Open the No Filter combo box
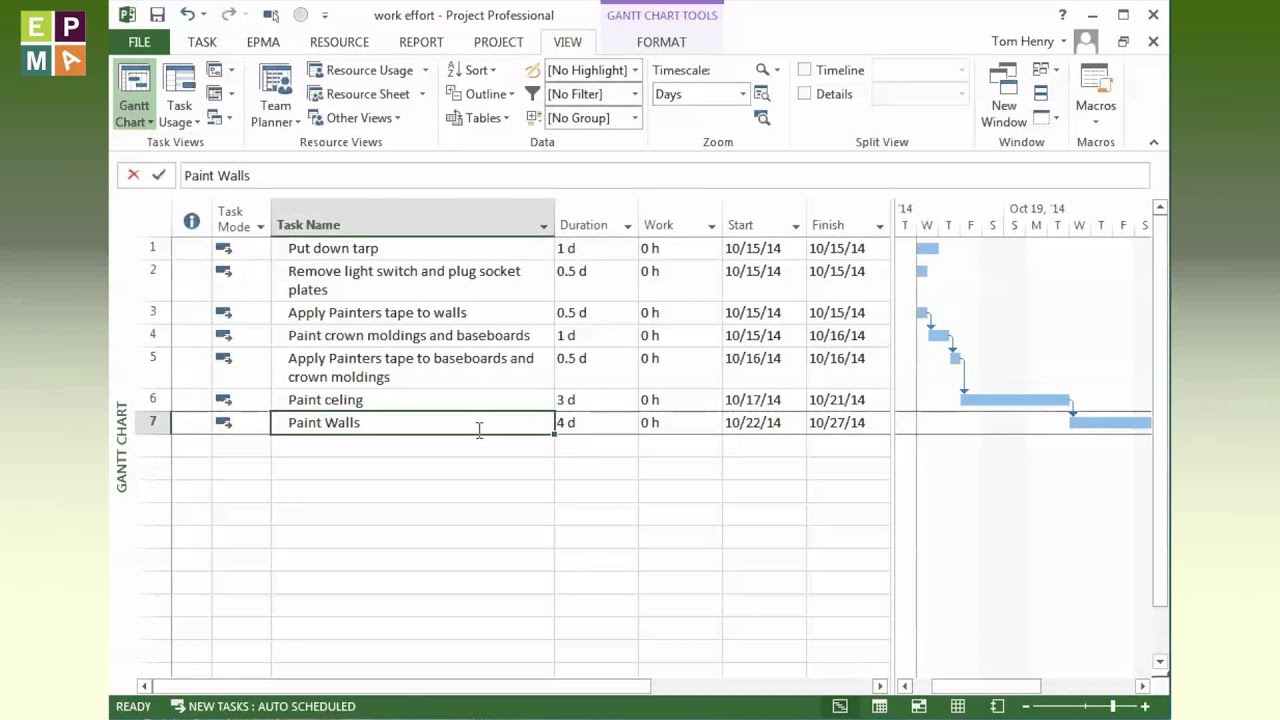 click(x=593, y=94)
